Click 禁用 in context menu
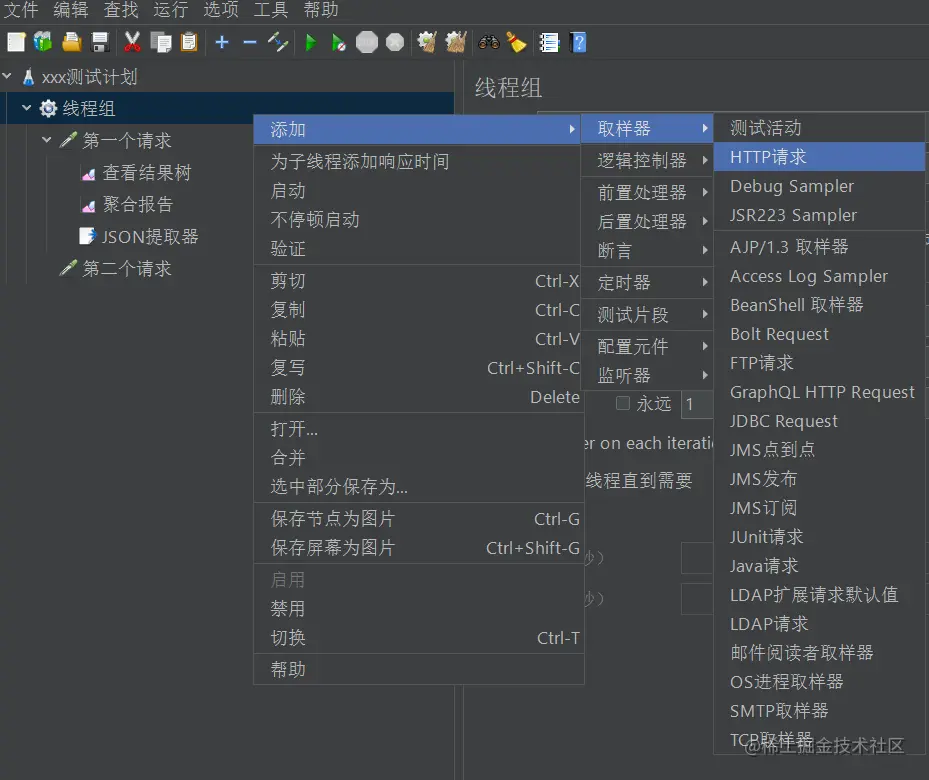The width and height of the screenshot is (929, 780). click(x=418, y=608)
